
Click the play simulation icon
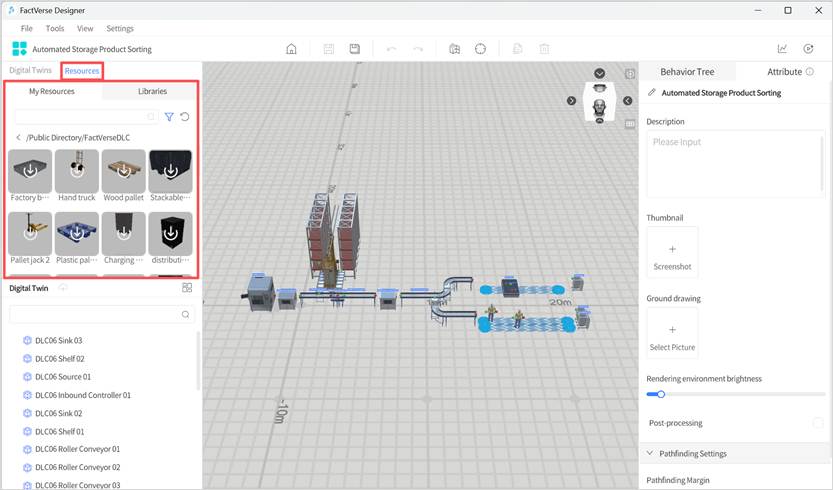[x=808, y=49]
